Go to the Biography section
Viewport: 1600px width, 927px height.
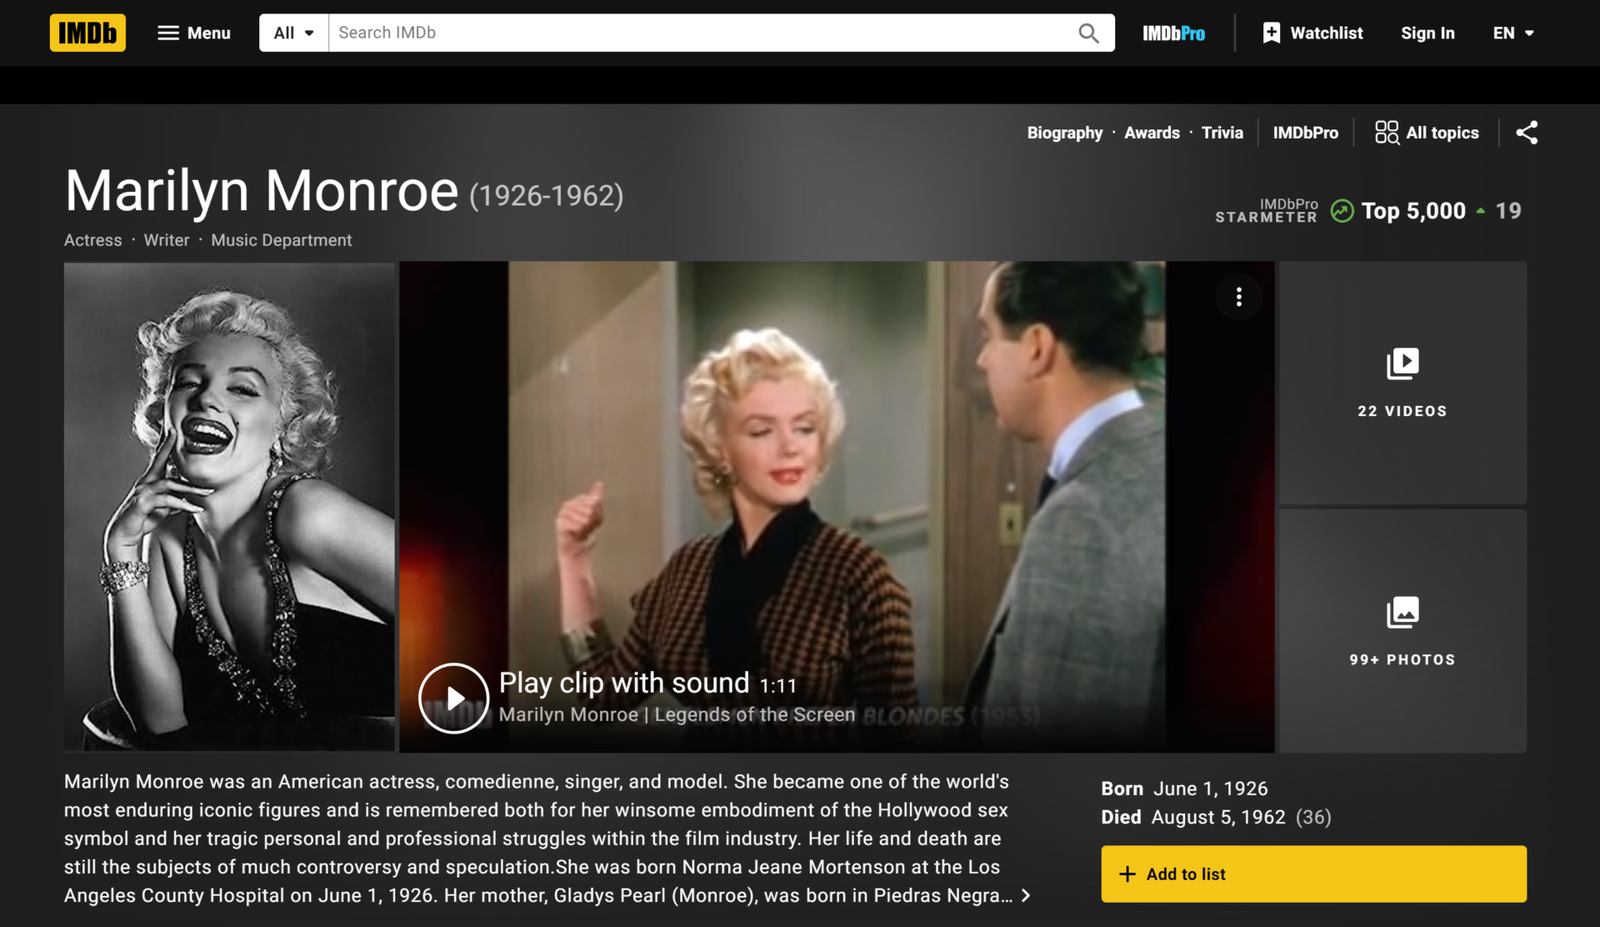[x=1064, y=133]
